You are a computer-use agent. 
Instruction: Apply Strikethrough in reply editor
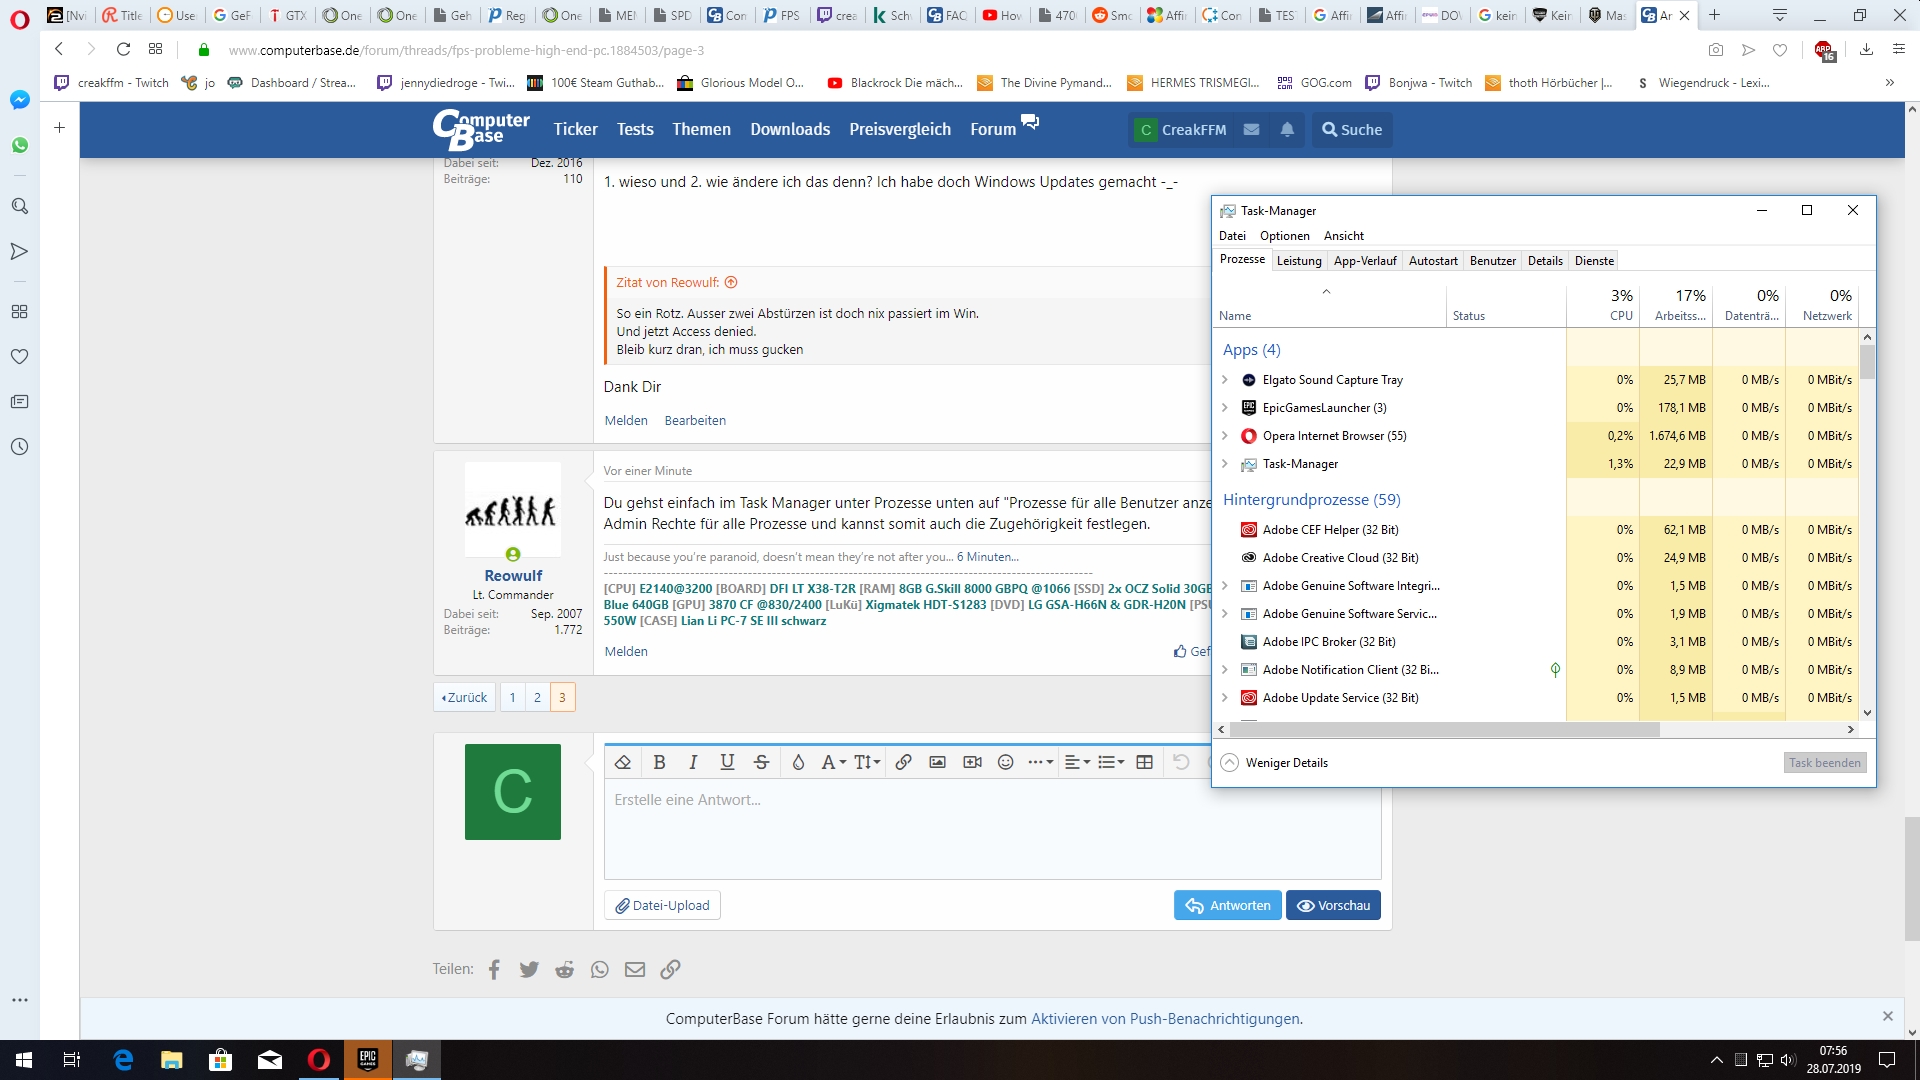pos(761,762)
